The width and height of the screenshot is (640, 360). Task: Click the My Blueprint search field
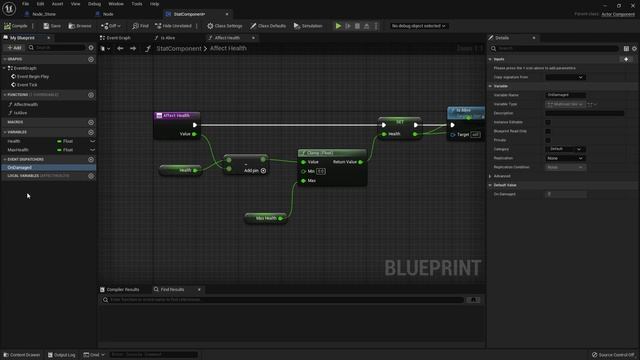(57, 48)
